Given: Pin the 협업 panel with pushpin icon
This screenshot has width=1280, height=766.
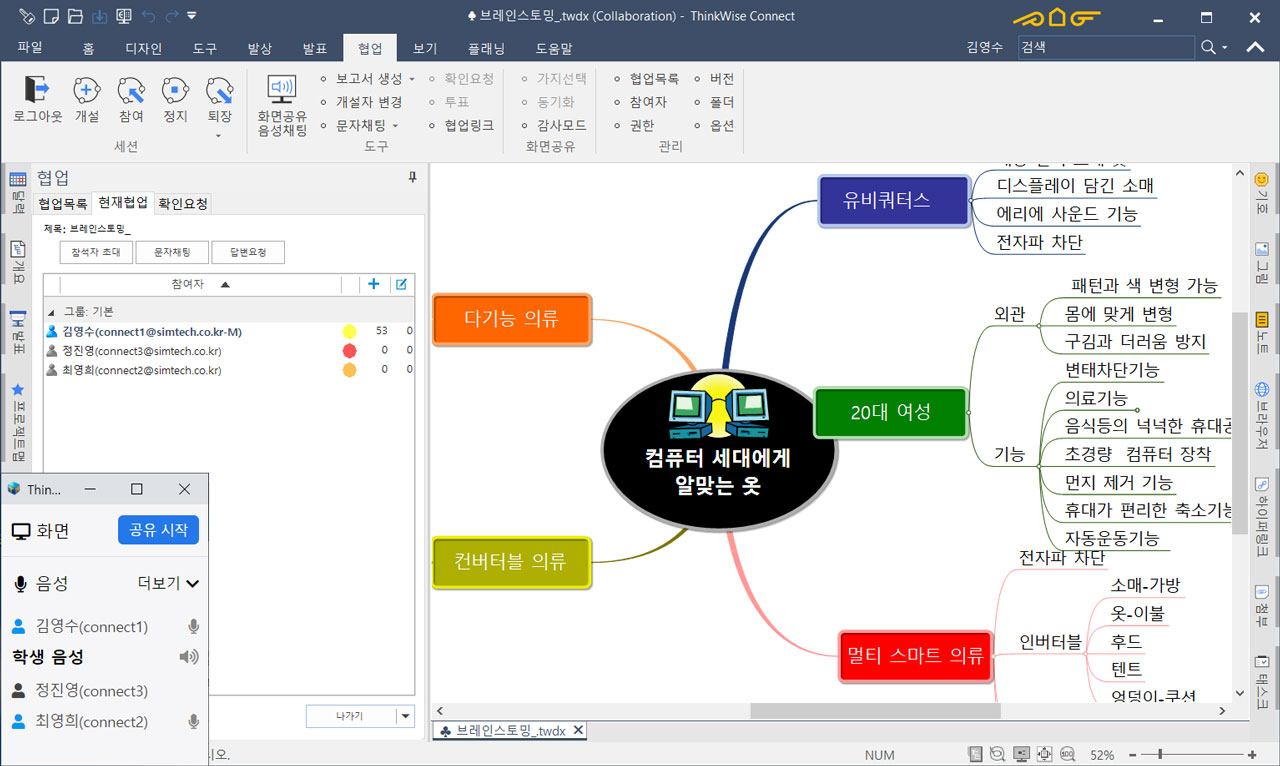Looking at the screenshot, I should click(412, 177).
